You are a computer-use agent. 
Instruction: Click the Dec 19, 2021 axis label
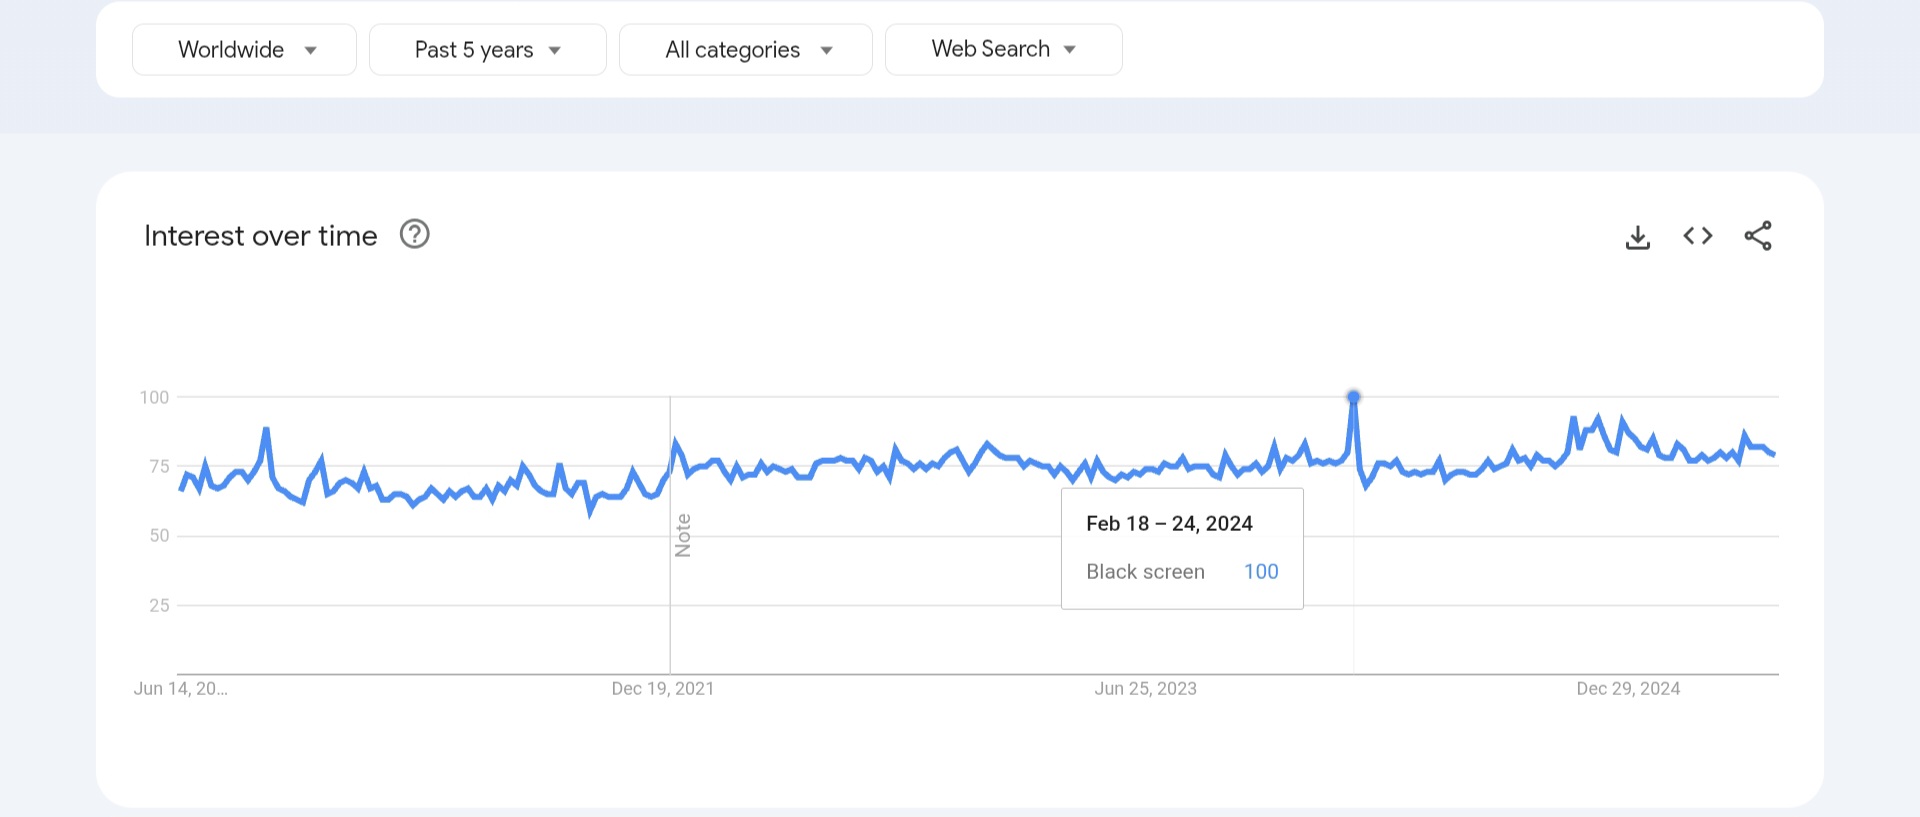click(x=663, y=689)
